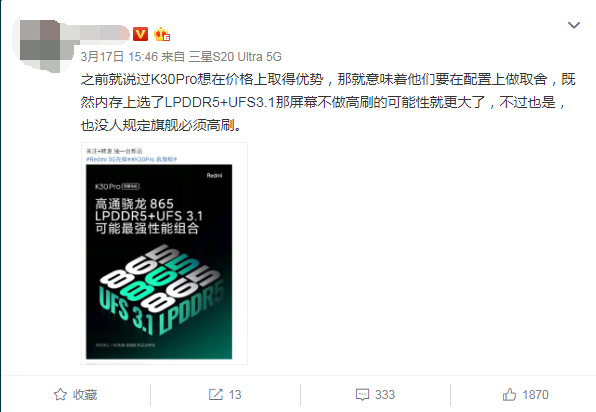Image resolution: width=596 pixels, height=412 pixels.
Task: Click the 高通骁龙 865 headline in the poster
Action: (x=134, y=204)
